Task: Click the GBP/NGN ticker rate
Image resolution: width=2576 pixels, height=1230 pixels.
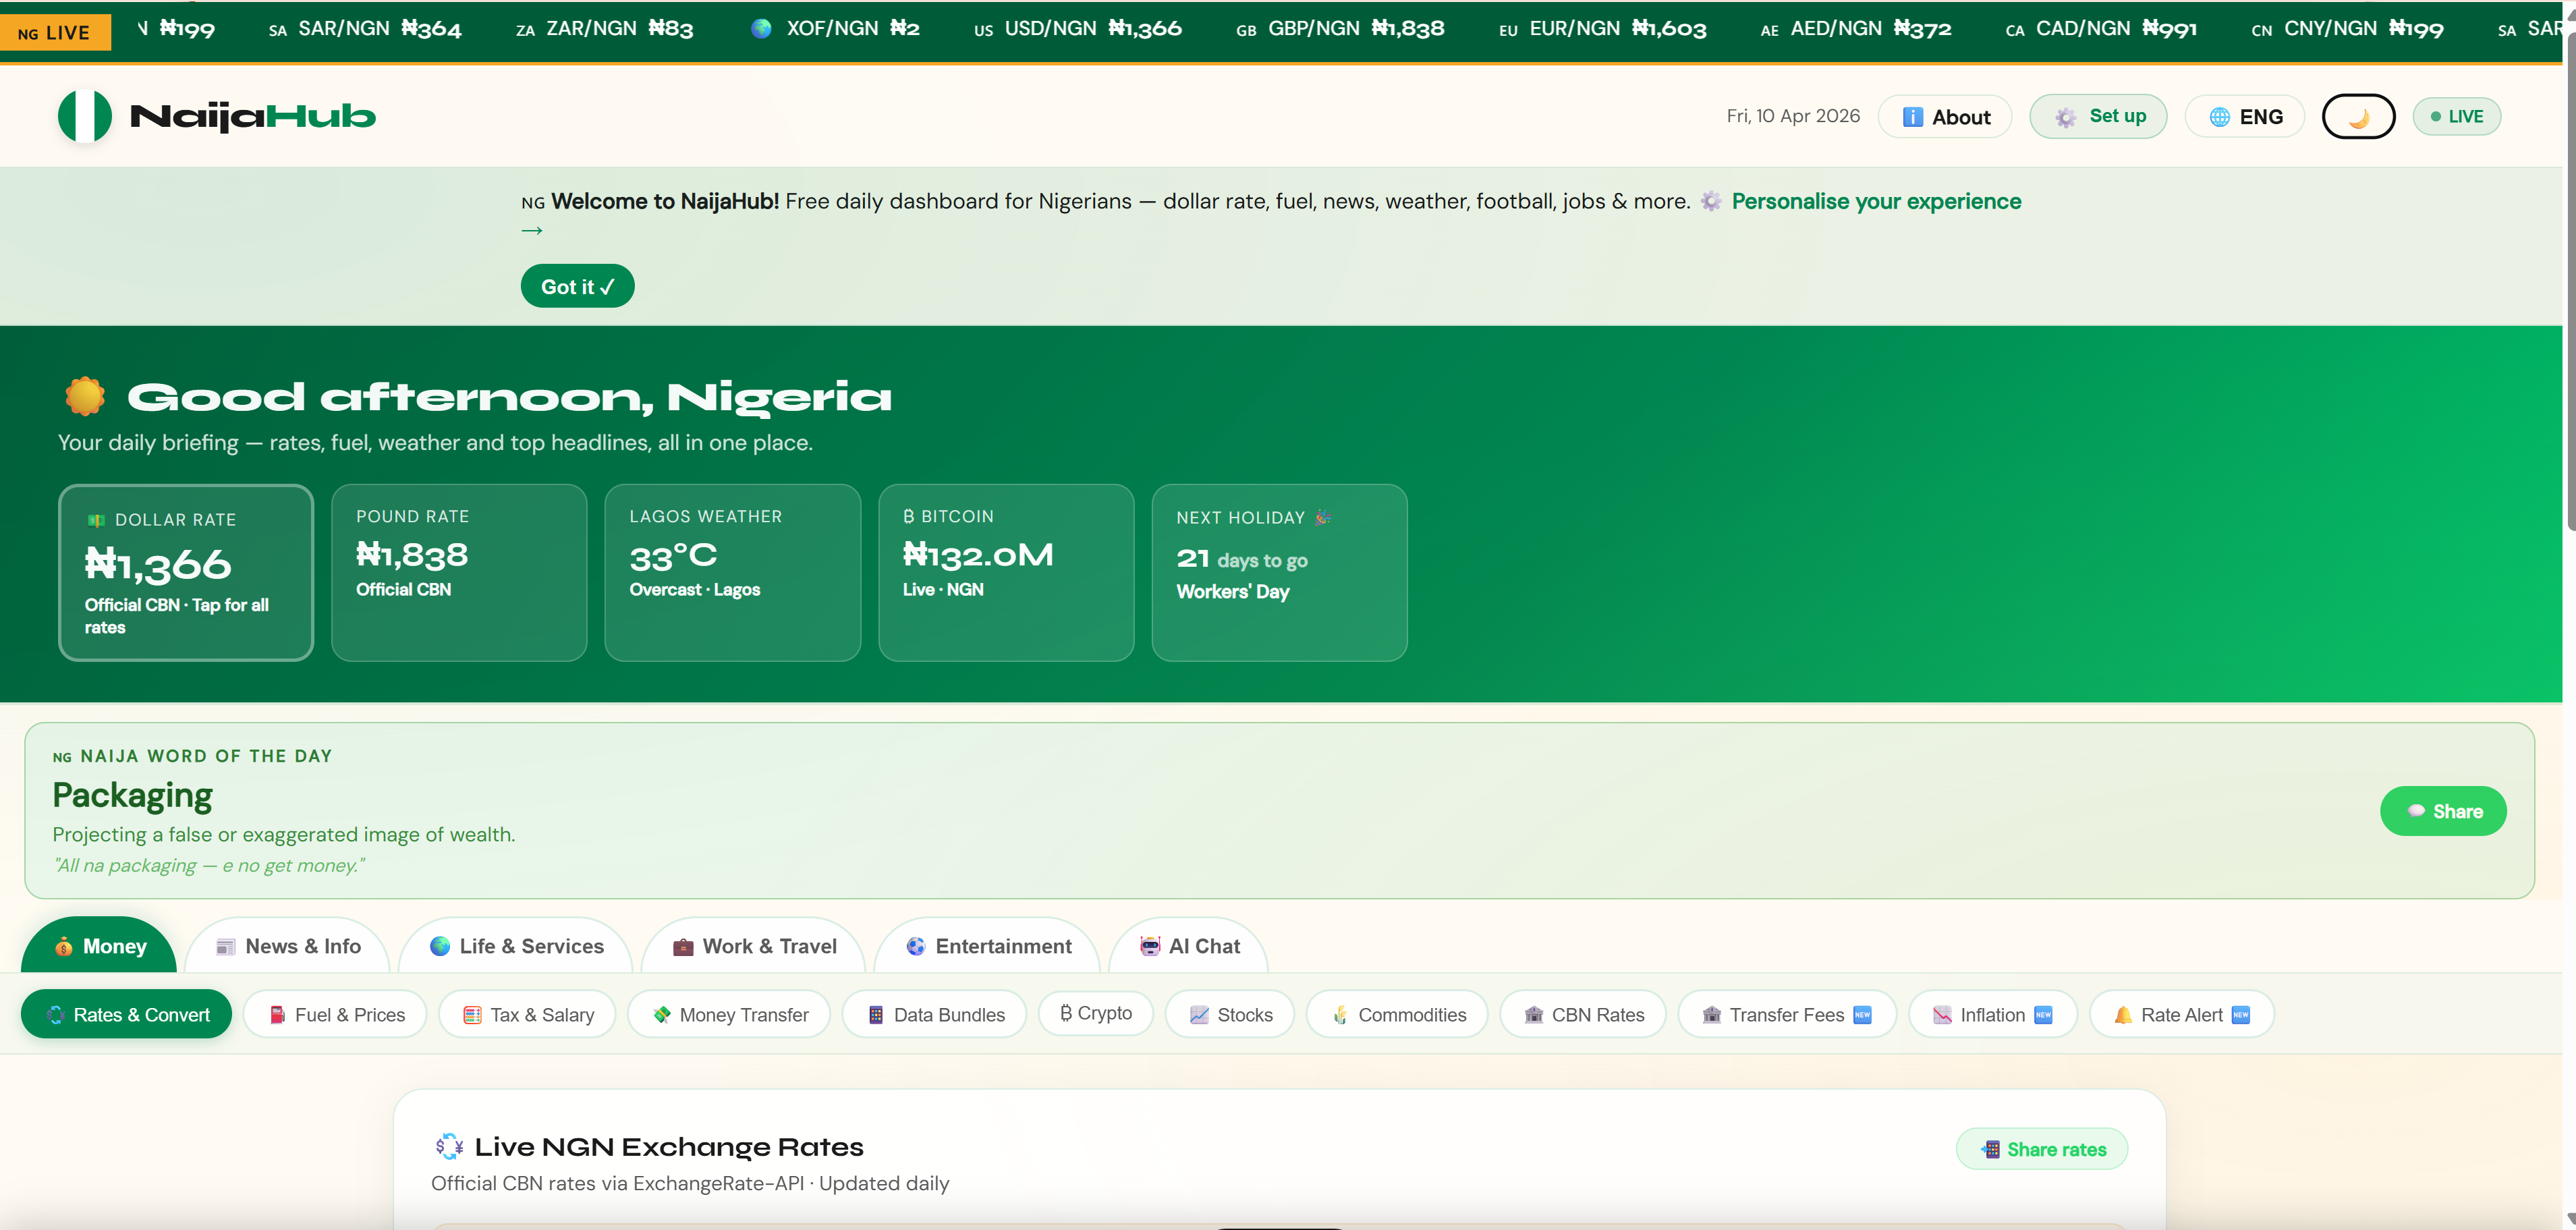Action: (x=1340, y=29)
